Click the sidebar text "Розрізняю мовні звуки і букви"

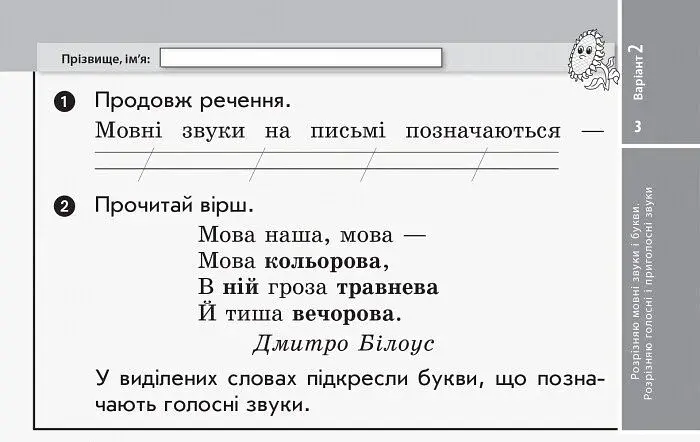[636, 294]
